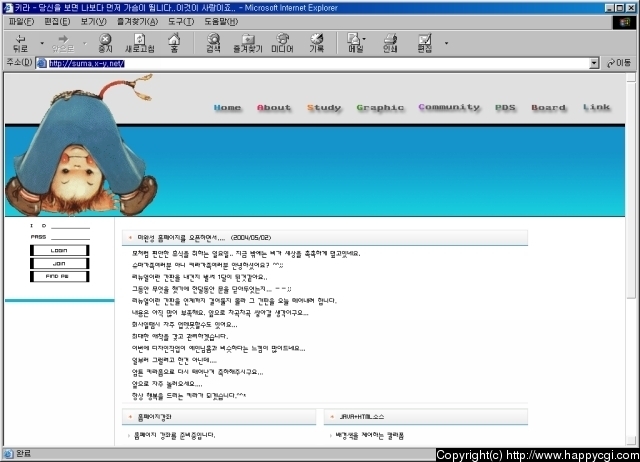Screen dimensions: 640x462
Task: Open the View (보기) menu
Action: pyautogui.click(x=93, y=22)
